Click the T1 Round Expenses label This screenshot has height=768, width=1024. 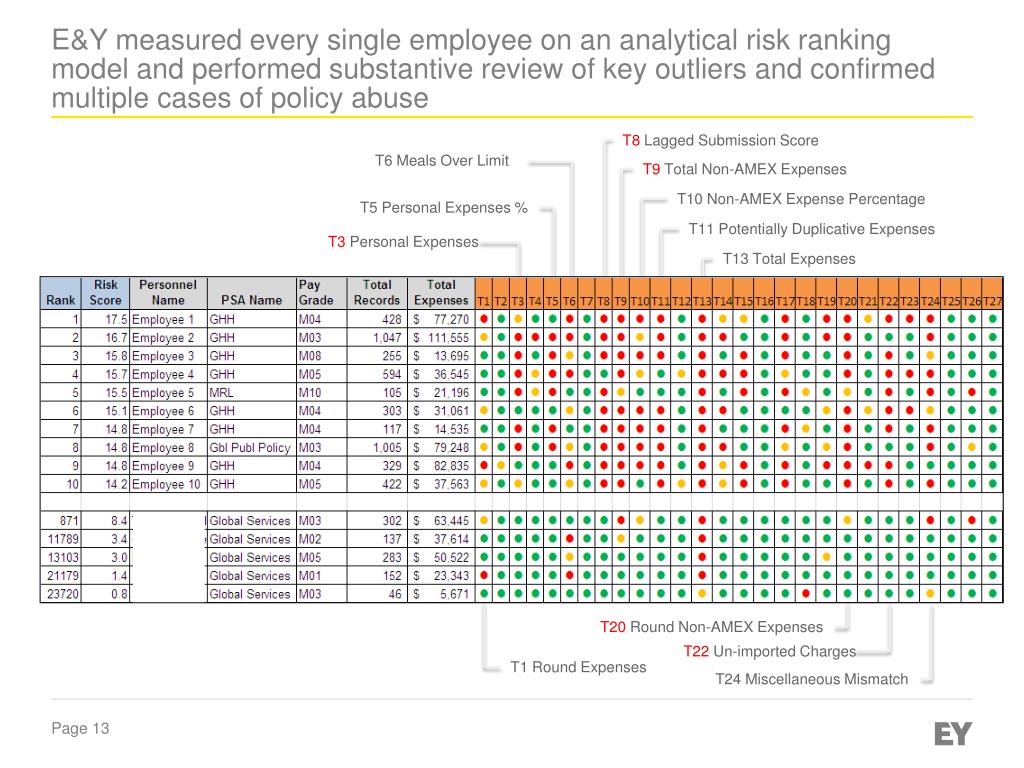coord(578,667)
